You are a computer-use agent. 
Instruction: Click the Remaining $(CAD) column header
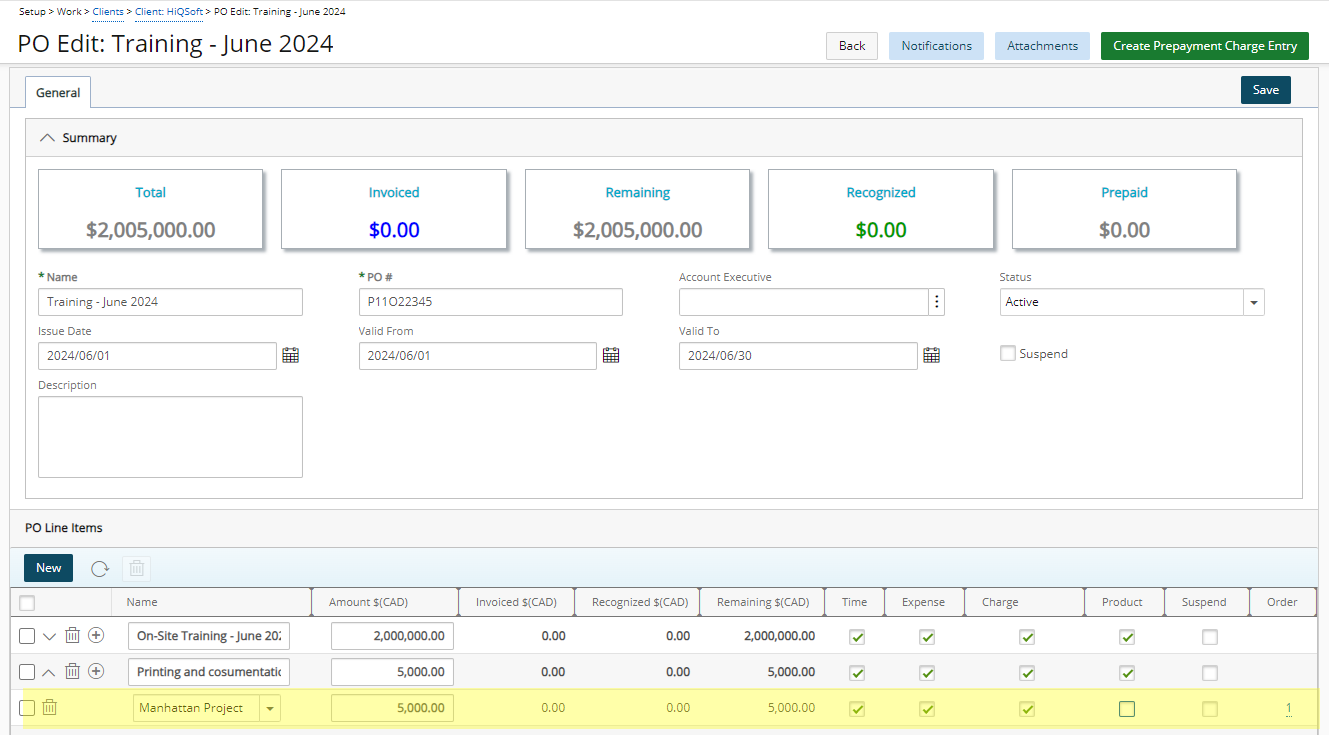762,602
